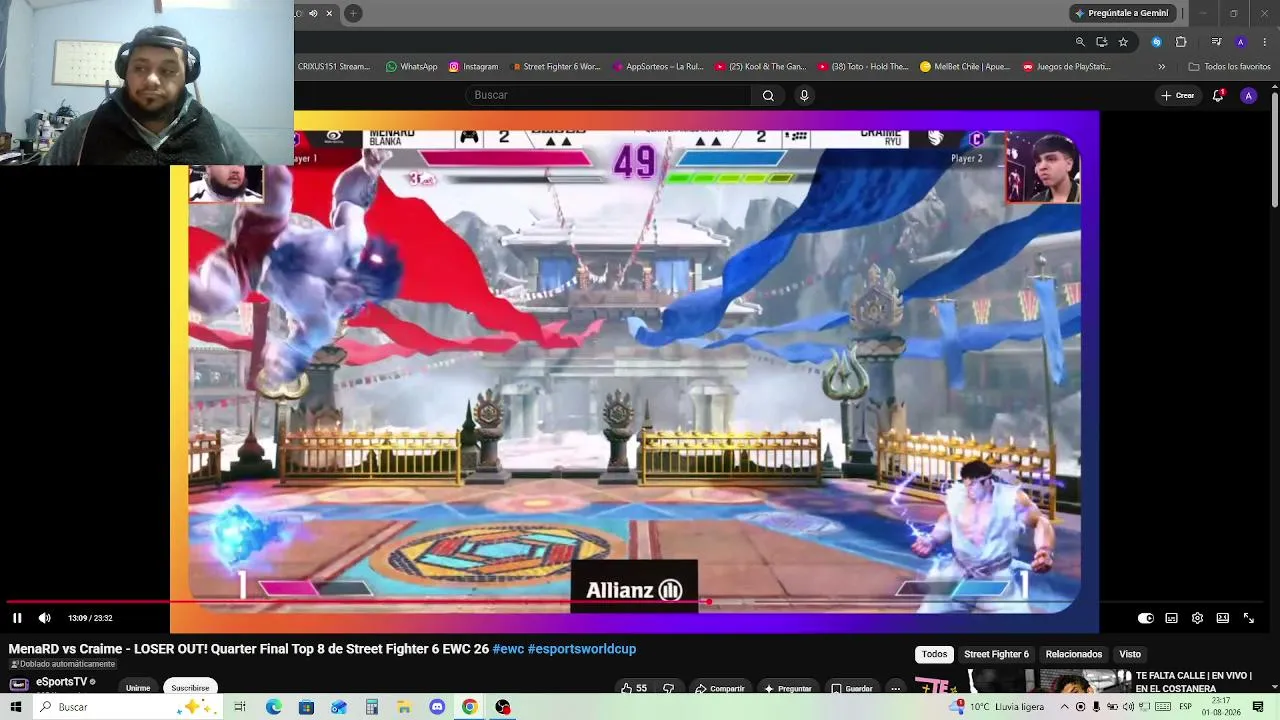The width and height of the screenshot is (1280, 720).
Task: Show hidden system tray icons
Action: pos(1064,707)
